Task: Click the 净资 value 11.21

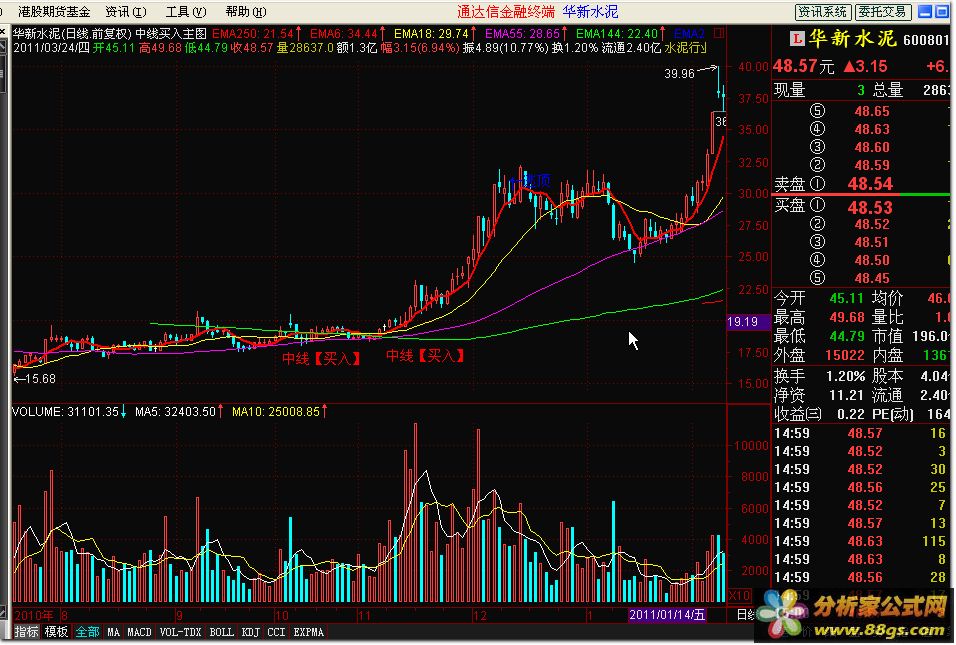Action: 846,395
